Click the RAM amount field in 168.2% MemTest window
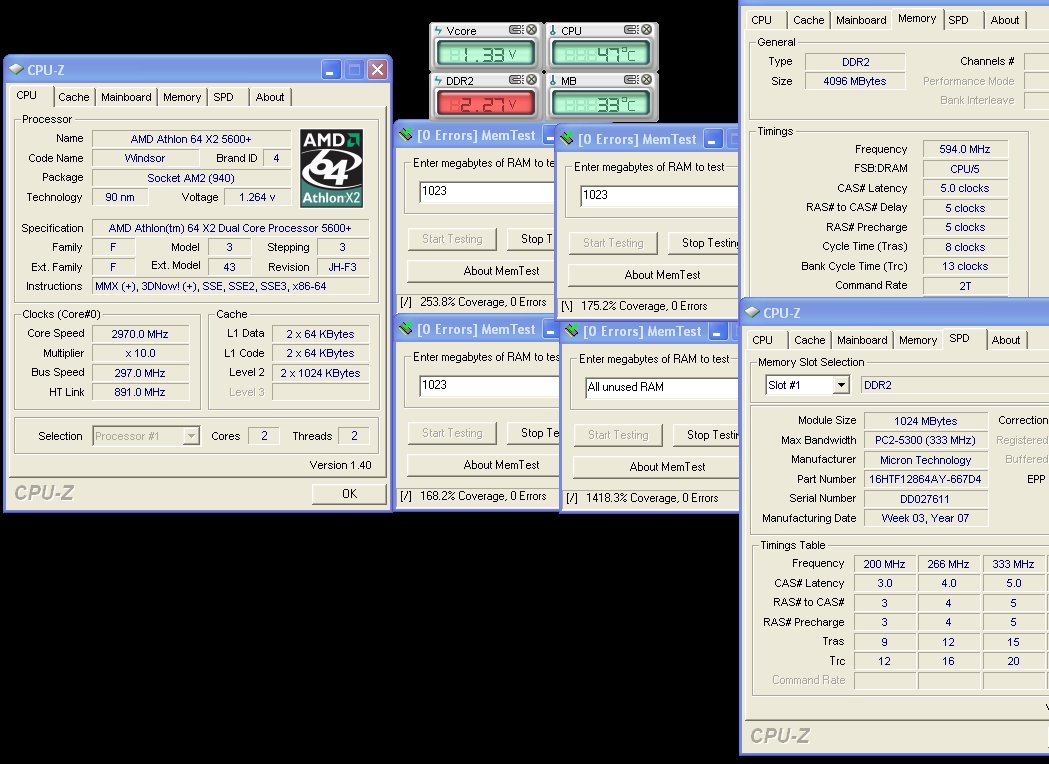 (x=488, y=385)
